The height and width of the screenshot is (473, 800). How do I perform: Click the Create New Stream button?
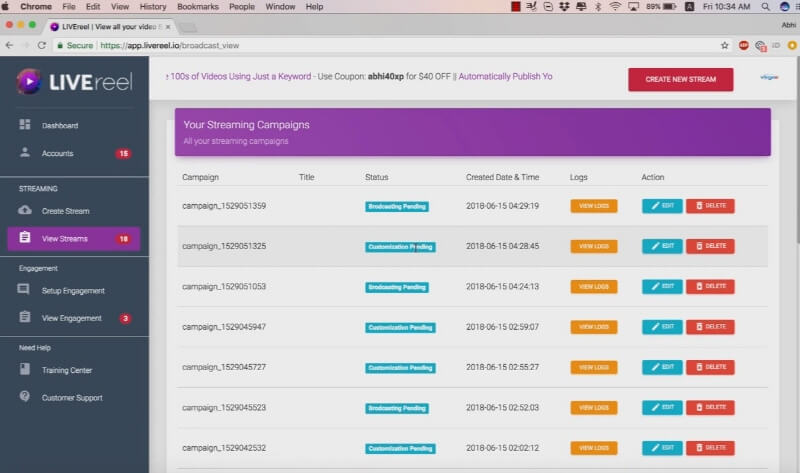tap(681, 80)
